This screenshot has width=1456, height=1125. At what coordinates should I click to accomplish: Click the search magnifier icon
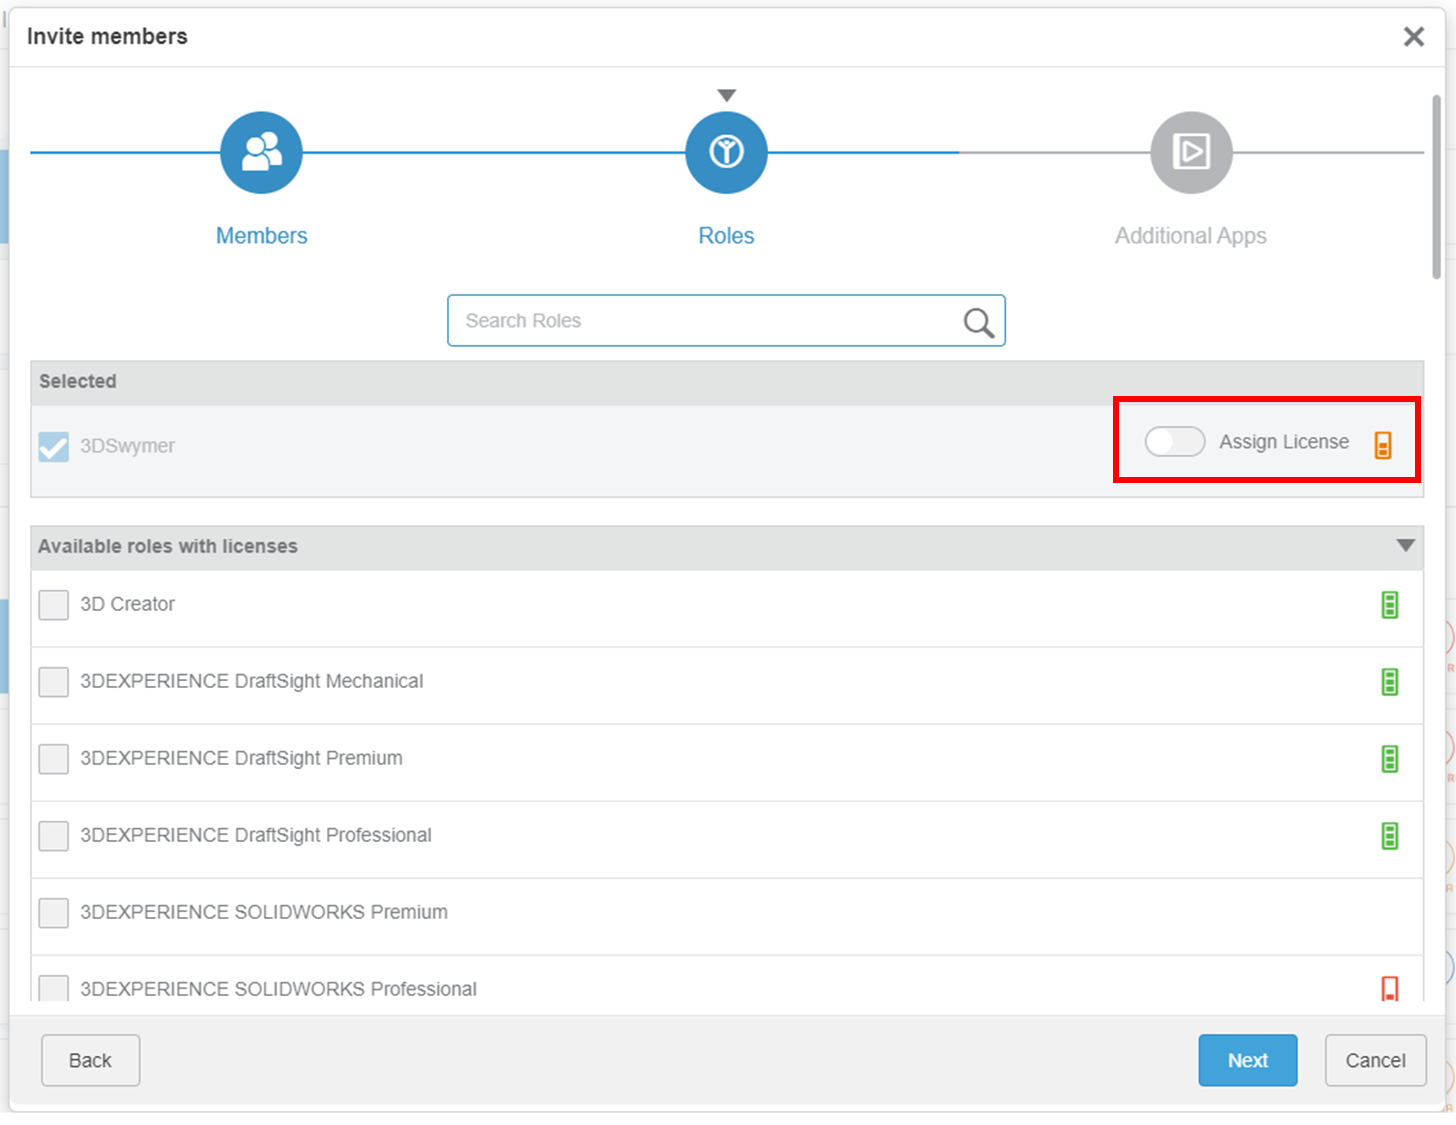coord(978,322)
